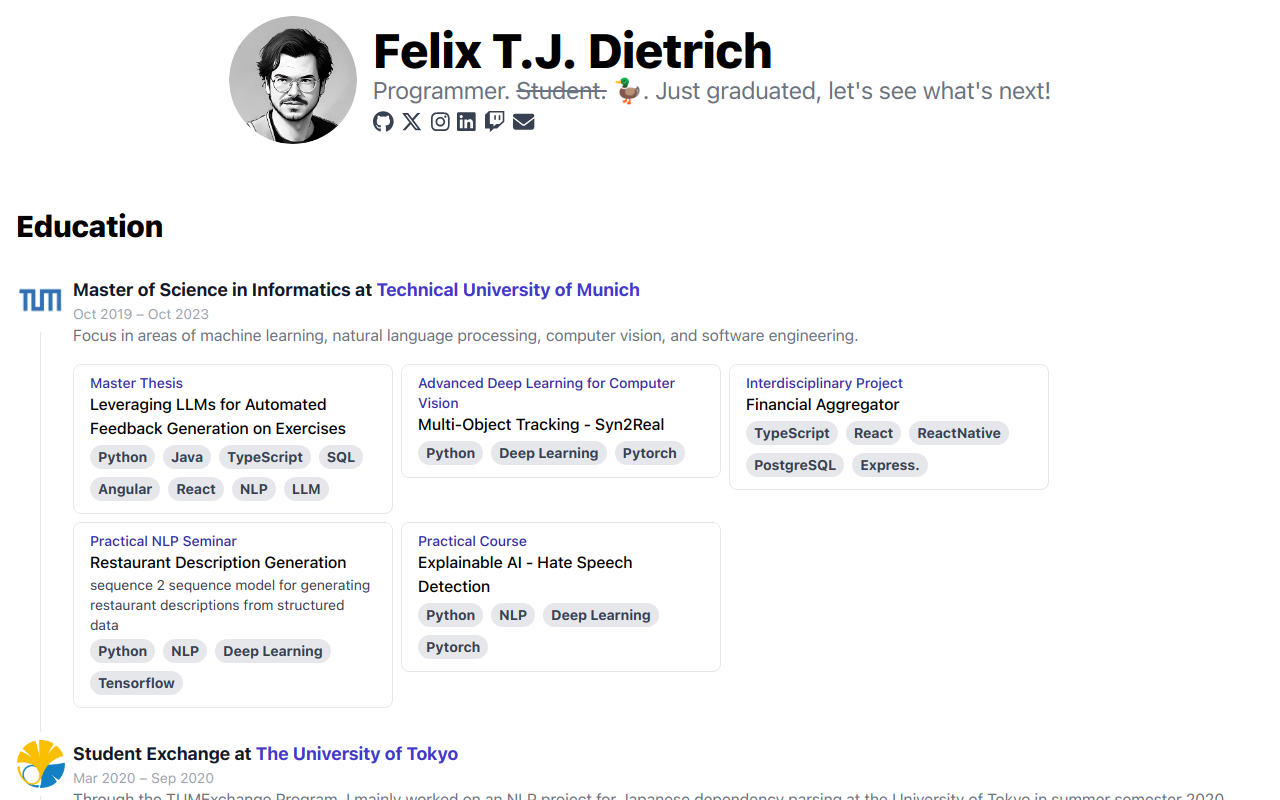Click the University of Tokyo ginkgo logo
This screenshot has width=1280, height=800.
point(40,762)
